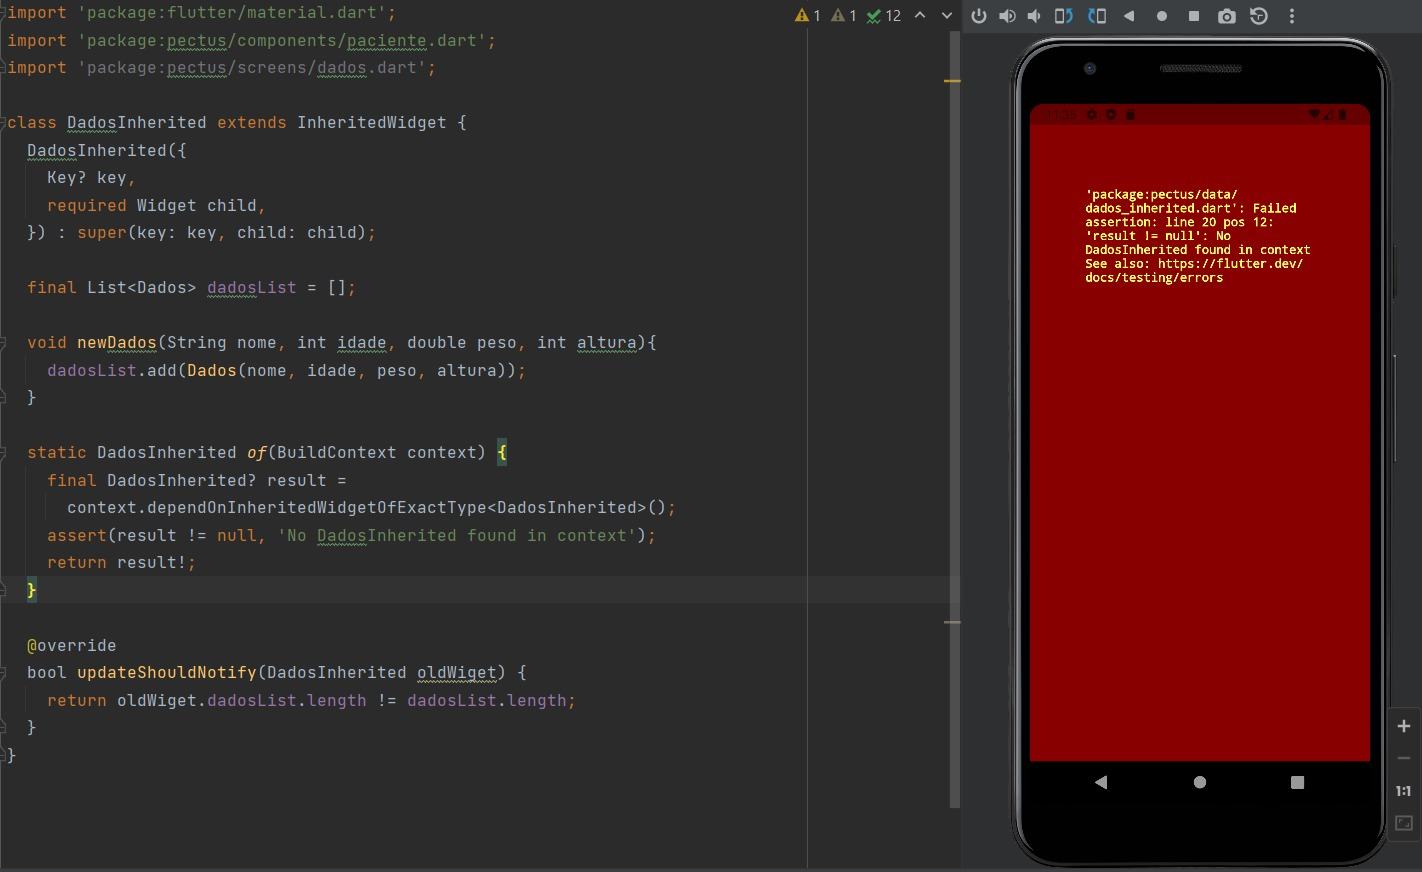Image resolution: width=1422 pixels, height=872 pixels.
Task: Tap the phone's Recents navigation button
Action: (1298, 782)
